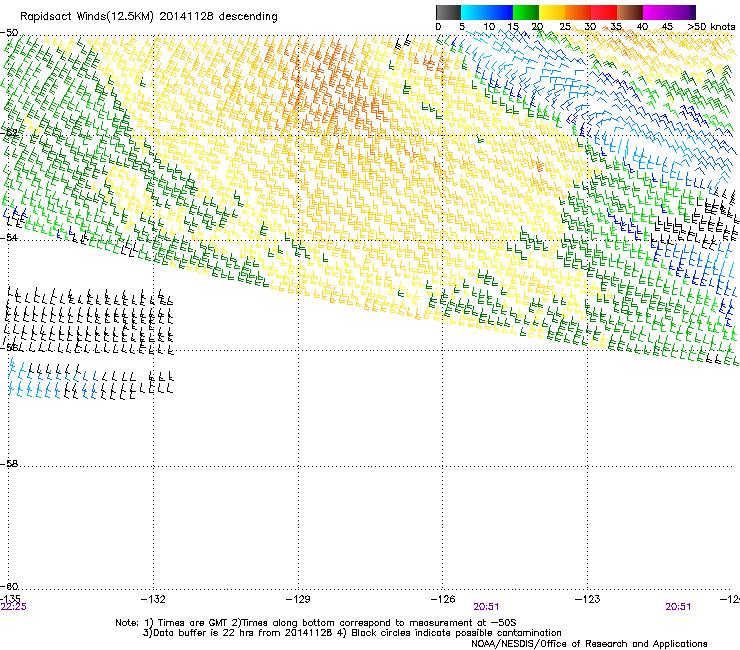Click the '-132' longitude label
740x650 pixels.
153,599
